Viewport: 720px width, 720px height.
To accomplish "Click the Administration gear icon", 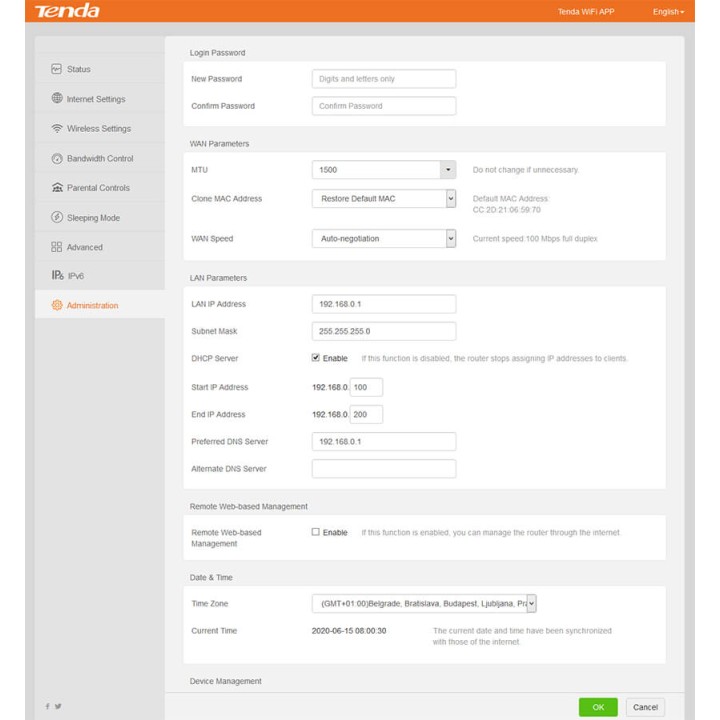I will [57, 305].
